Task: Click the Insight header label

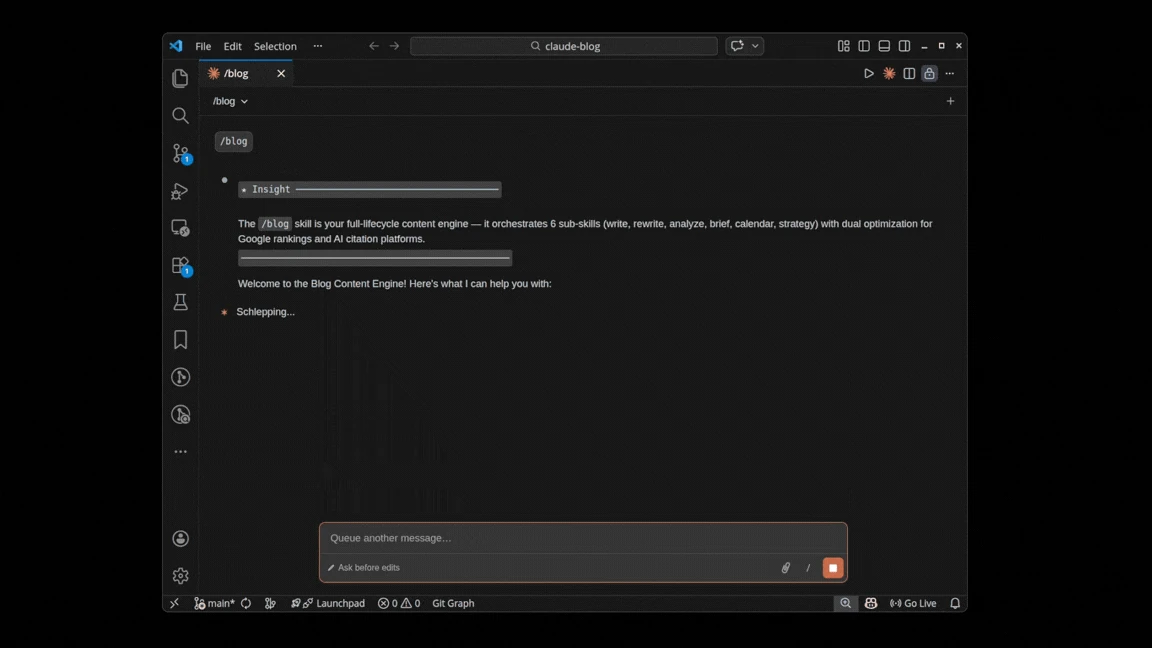Action: point(271,190)
